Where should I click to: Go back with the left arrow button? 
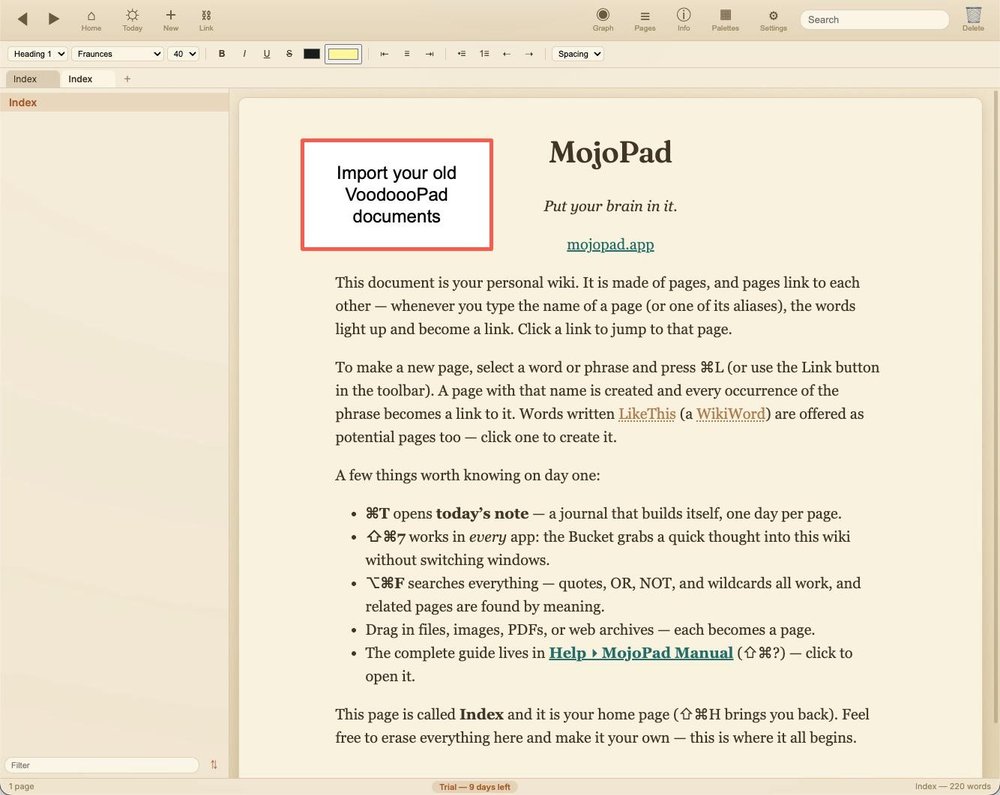tap(22, 19)
